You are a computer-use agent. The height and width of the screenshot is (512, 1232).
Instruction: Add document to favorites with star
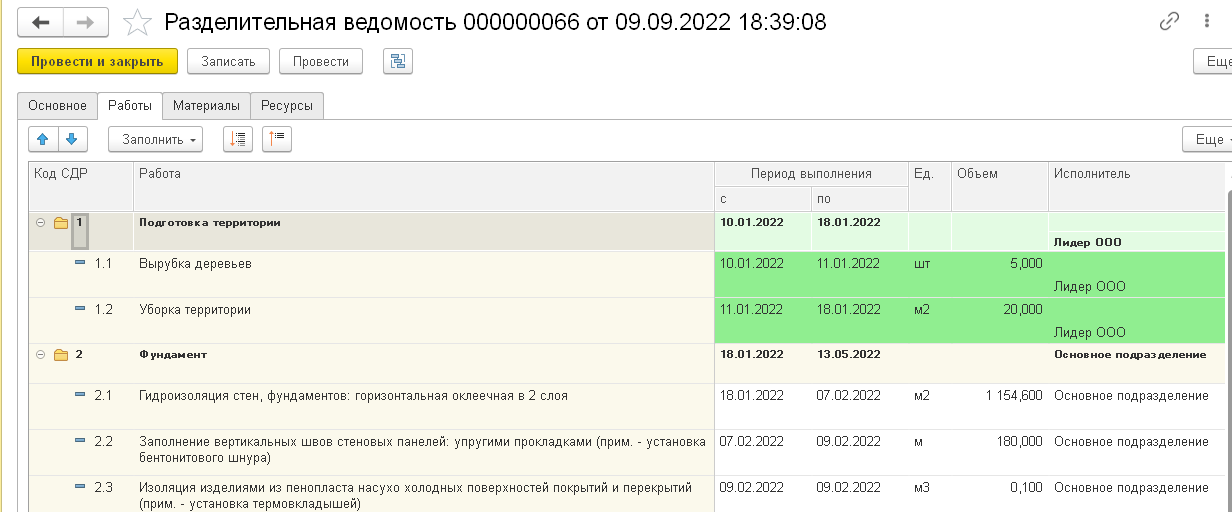[137, 22]
